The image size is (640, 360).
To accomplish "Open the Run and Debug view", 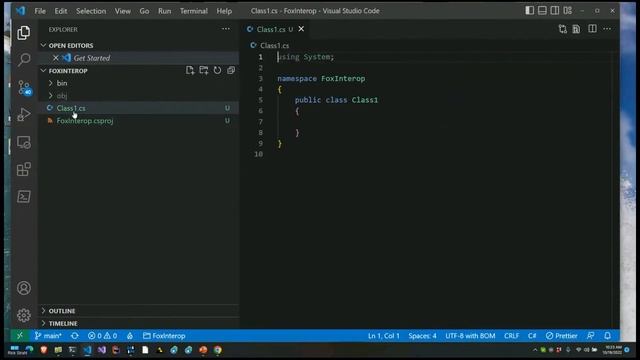I will (24, 115).
